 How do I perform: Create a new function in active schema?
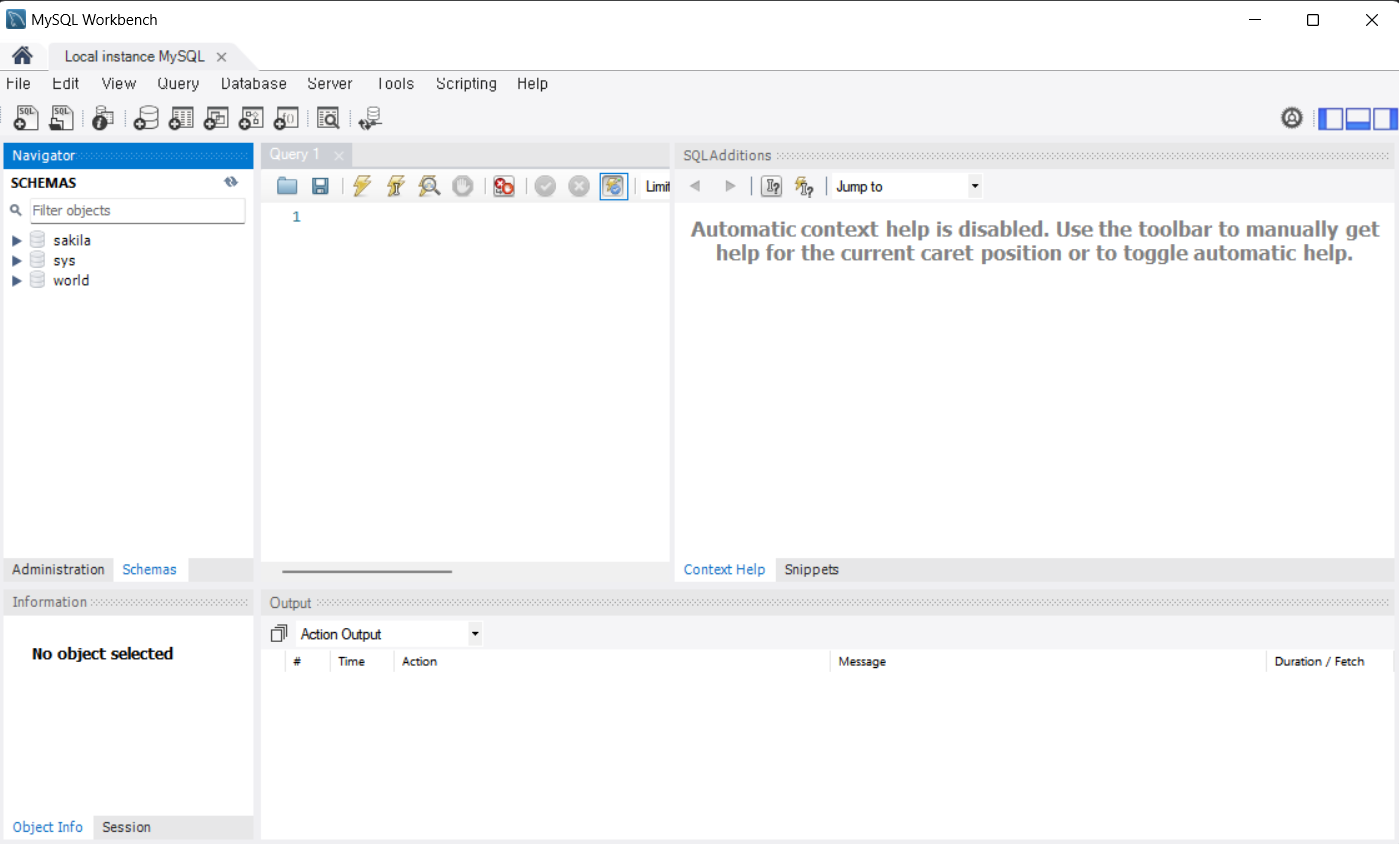click(286, 118)
